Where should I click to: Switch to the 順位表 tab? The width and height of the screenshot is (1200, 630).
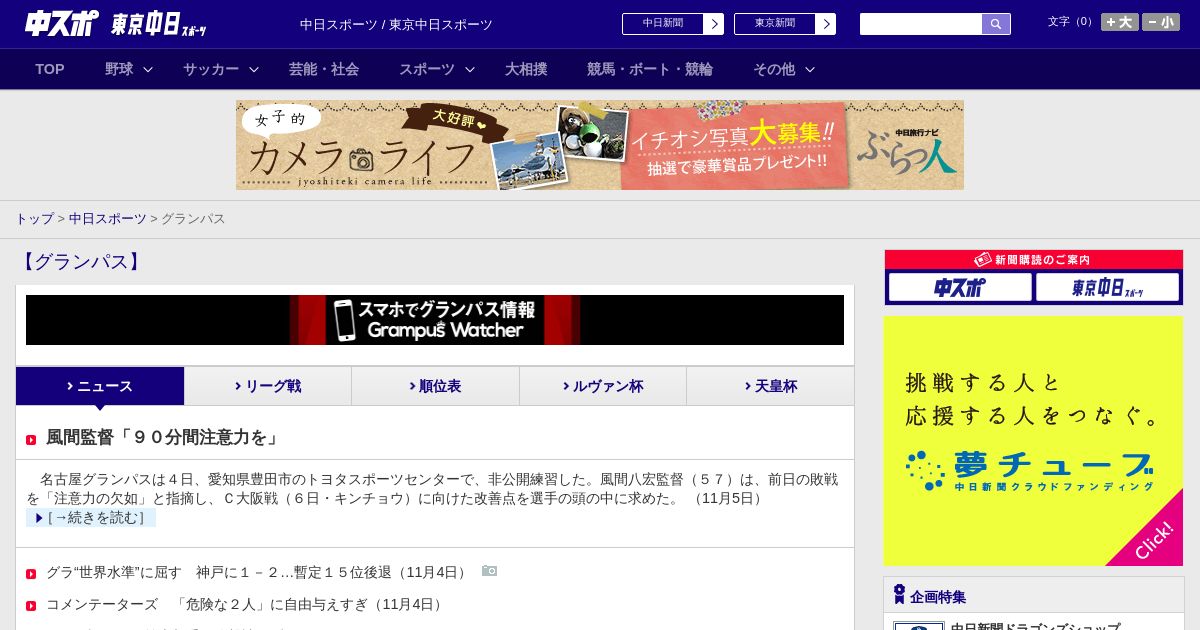tap(435, 386)
